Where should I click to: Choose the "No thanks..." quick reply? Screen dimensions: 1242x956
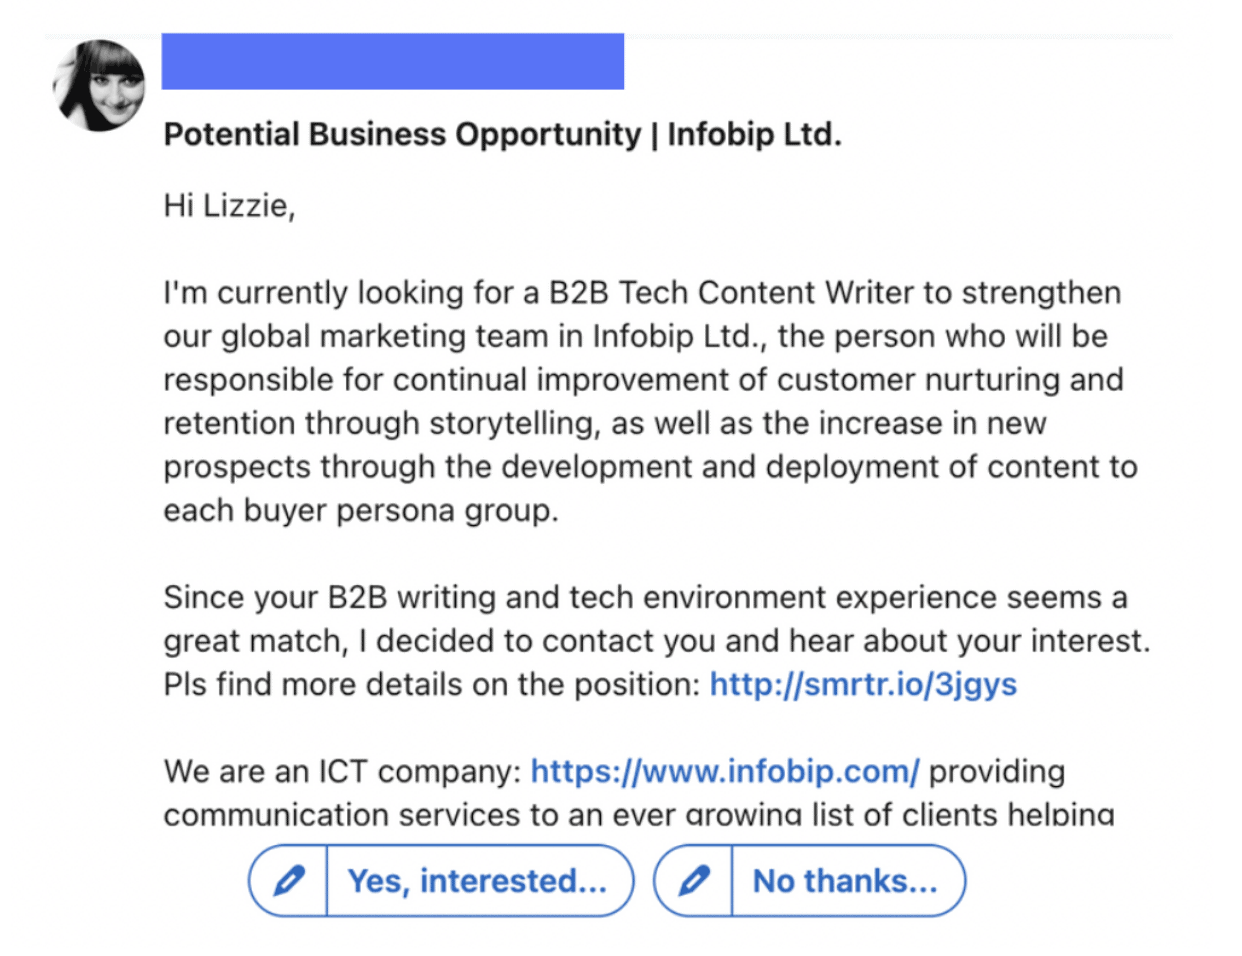click(845, 881)
